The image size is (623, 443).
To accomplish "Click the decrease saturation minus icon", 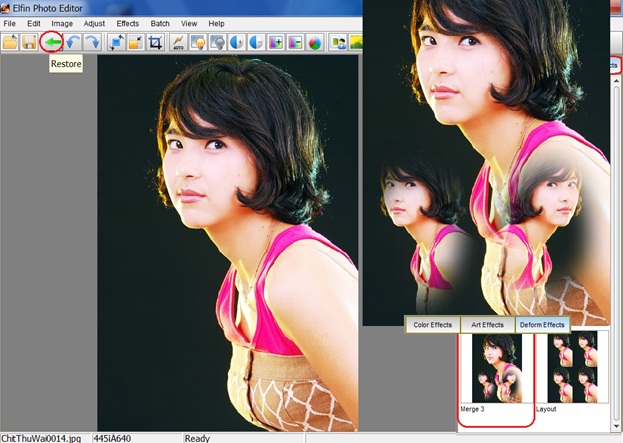I will pyautogui.click(x=295, y=42).
